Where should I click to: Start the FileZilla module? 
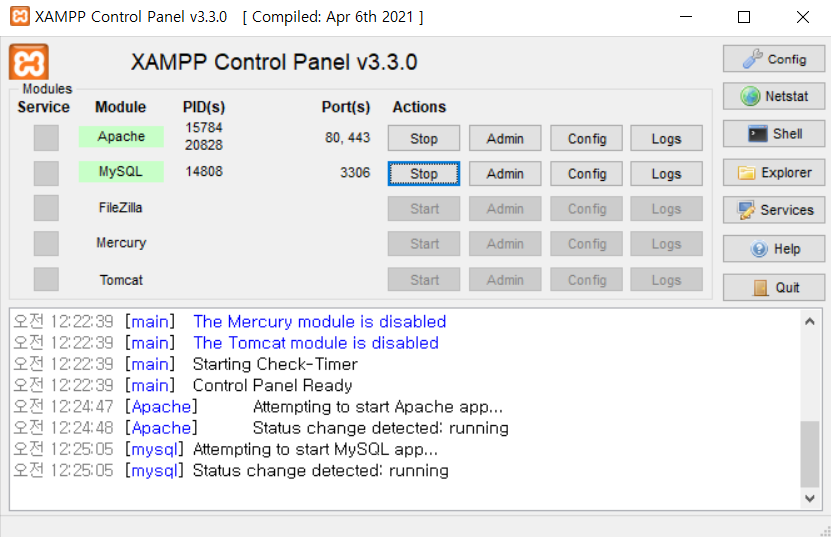(x=424, y=208)
